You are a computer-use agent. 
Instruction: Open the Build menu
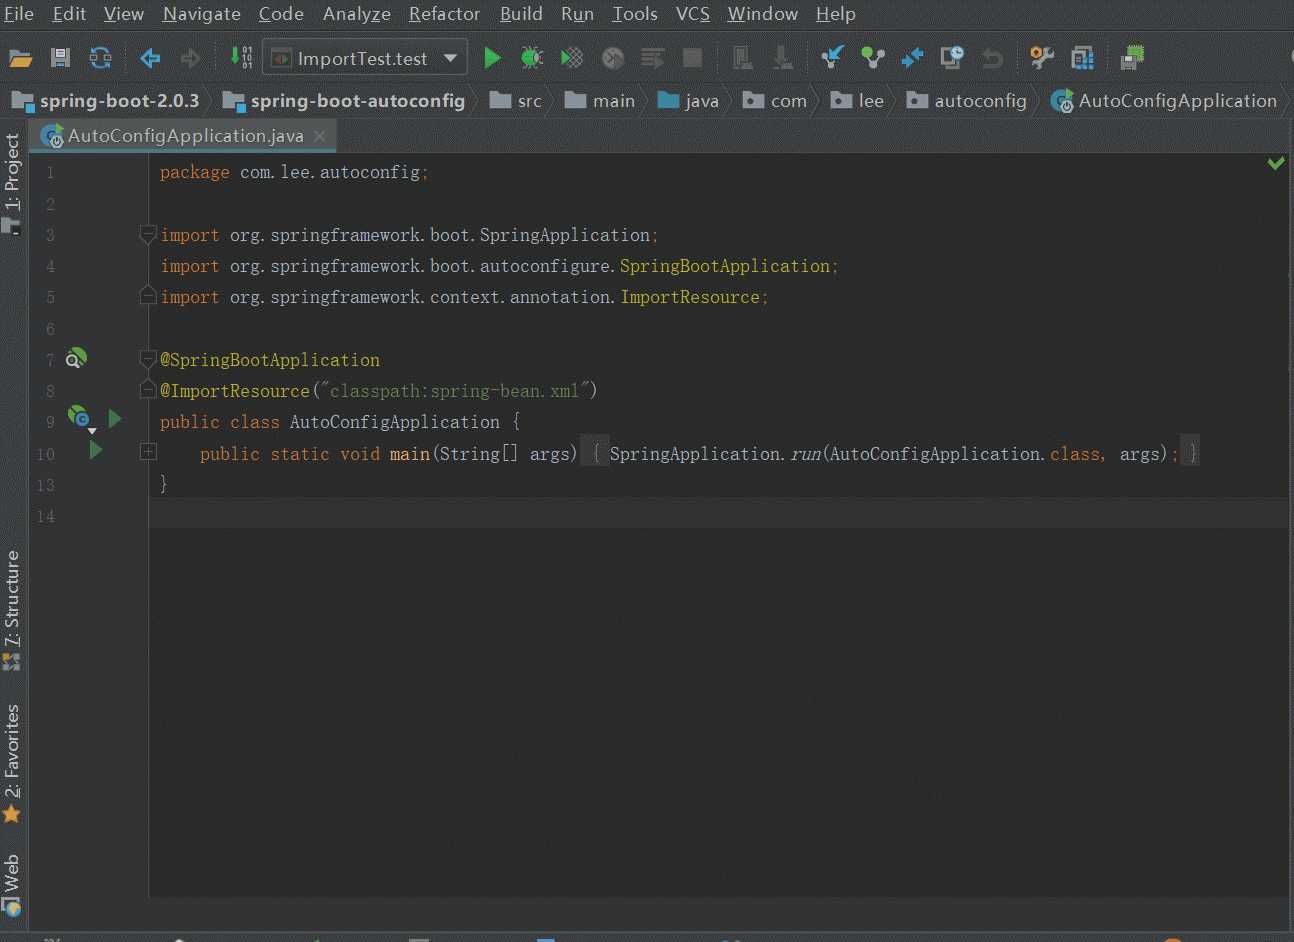tap(521, 14)
